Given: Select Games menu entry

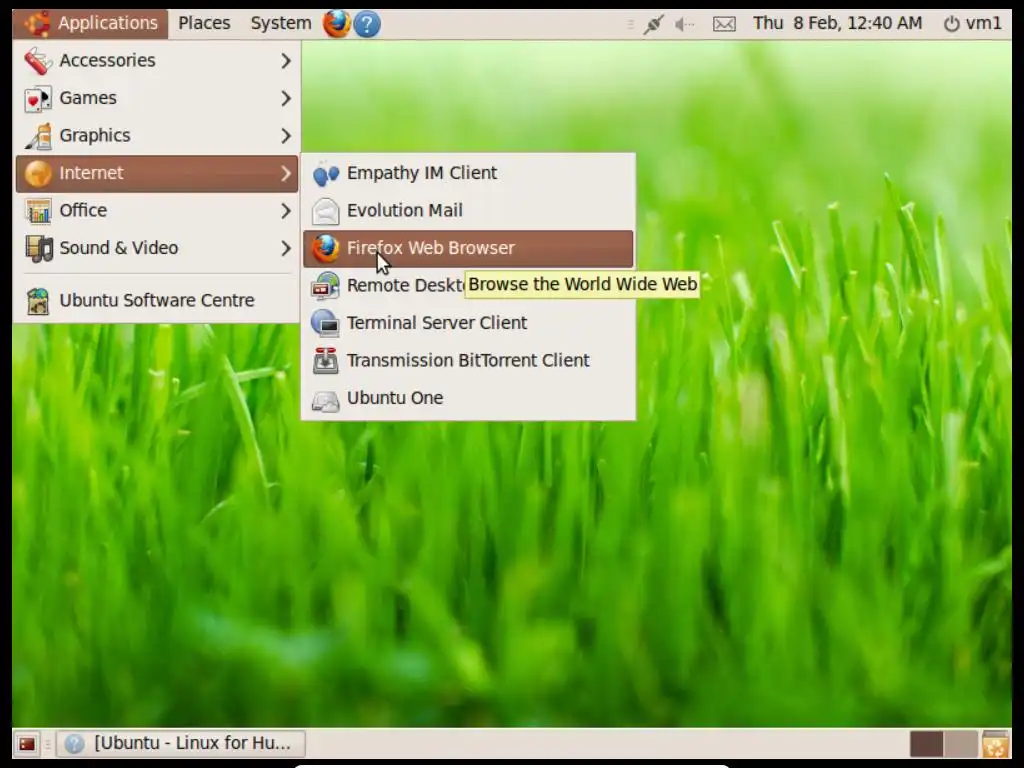Looking at the screenshot, I should (157, 99).
